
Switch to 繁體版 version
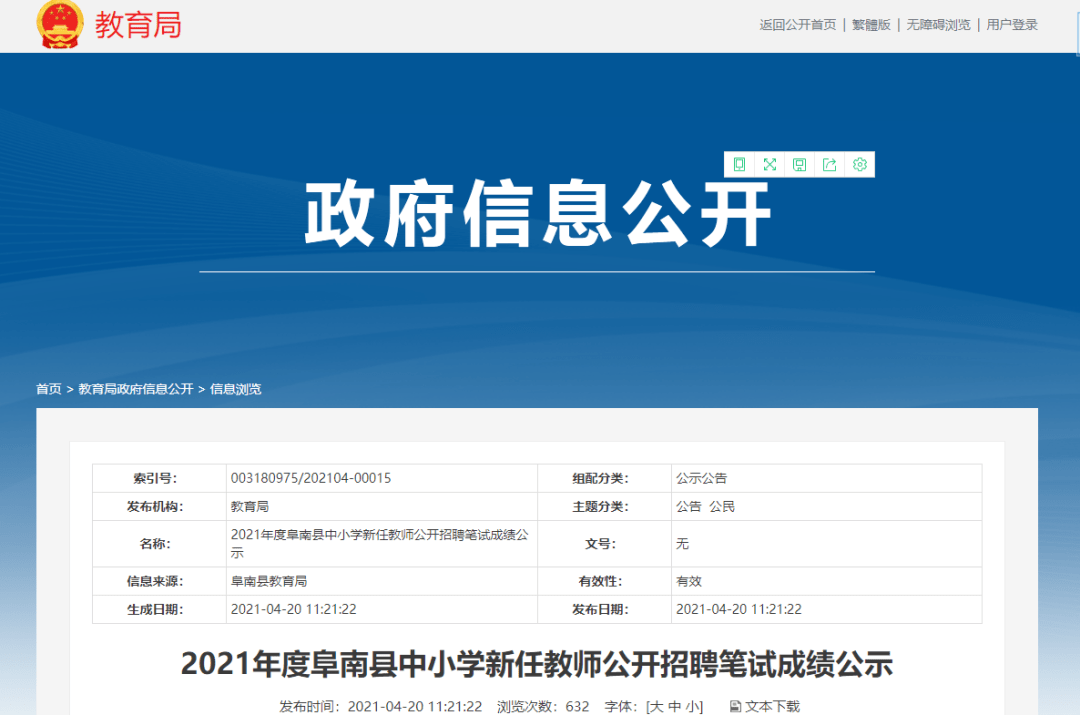pyautogui.click(x=871, y=25)
